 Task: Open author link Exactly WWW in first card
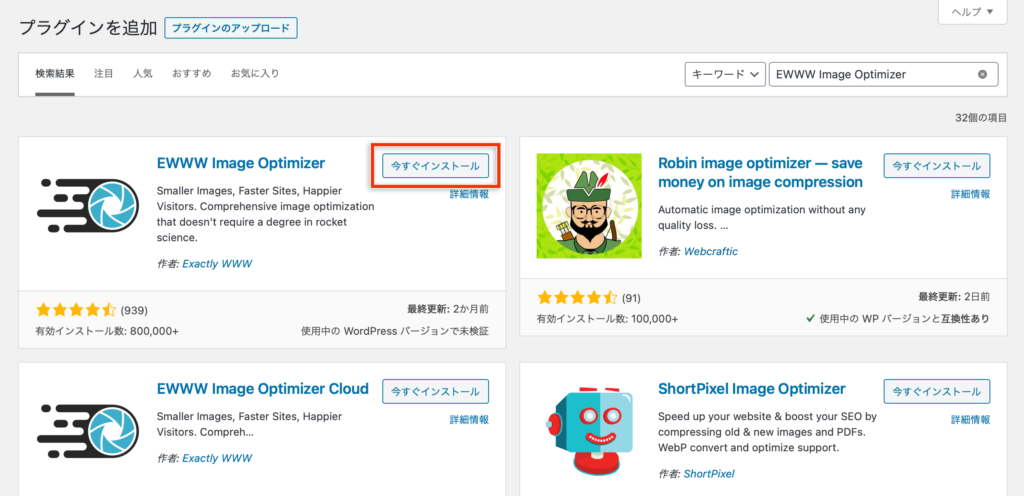tap(217, 264)
